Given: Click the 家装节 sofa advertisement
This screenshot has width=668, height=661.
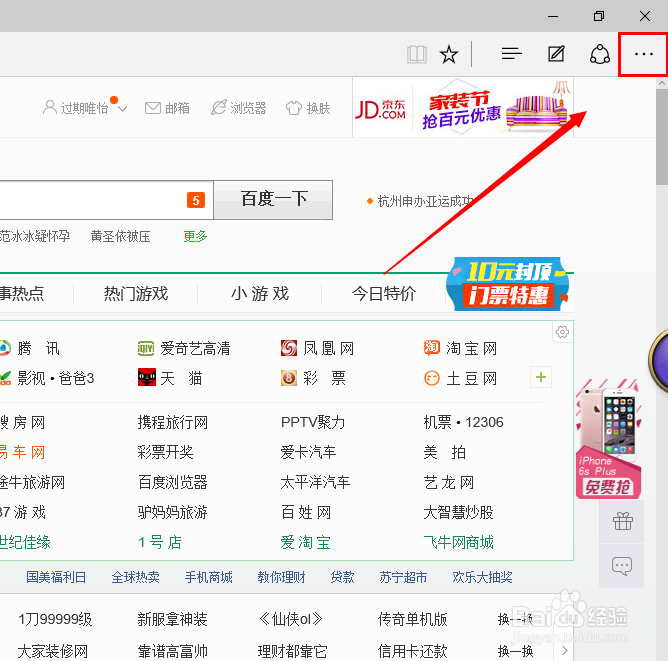Looking at the screenshot, I should tap(494, 107).
